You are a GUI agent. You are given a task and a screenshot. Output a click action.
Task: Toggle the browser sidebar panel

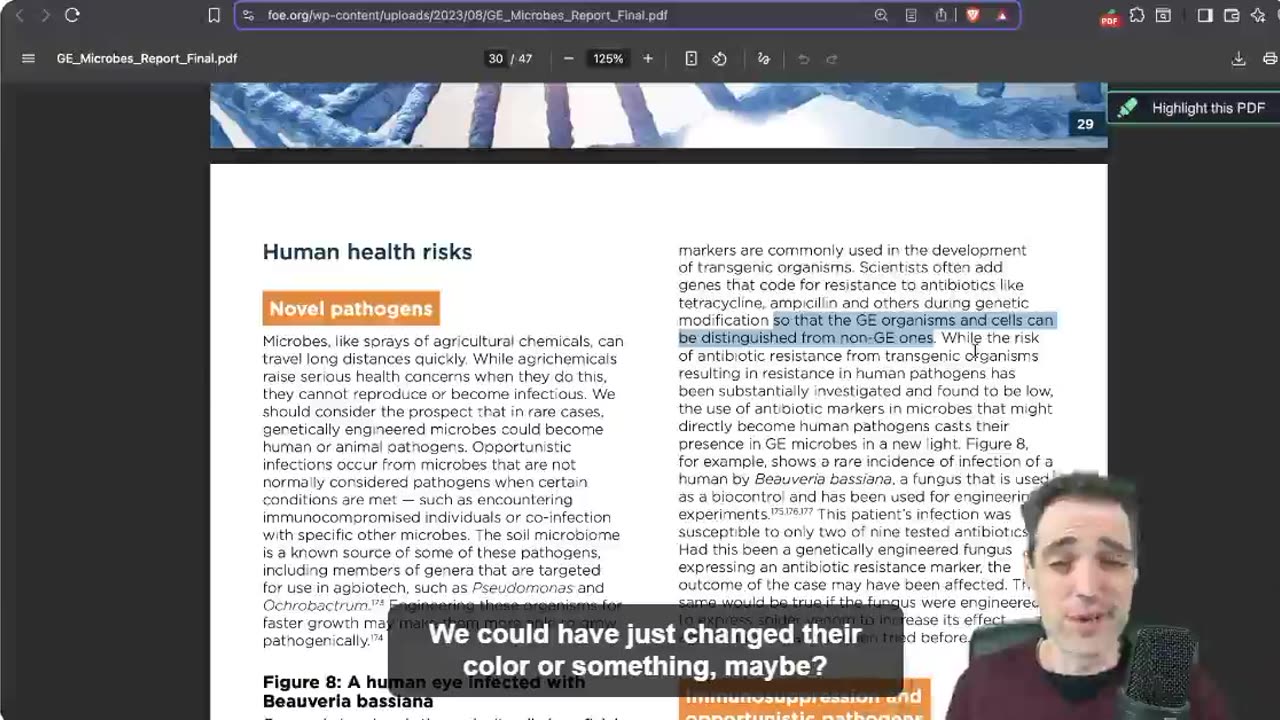pyautogui.click(x=1205, y=15)
